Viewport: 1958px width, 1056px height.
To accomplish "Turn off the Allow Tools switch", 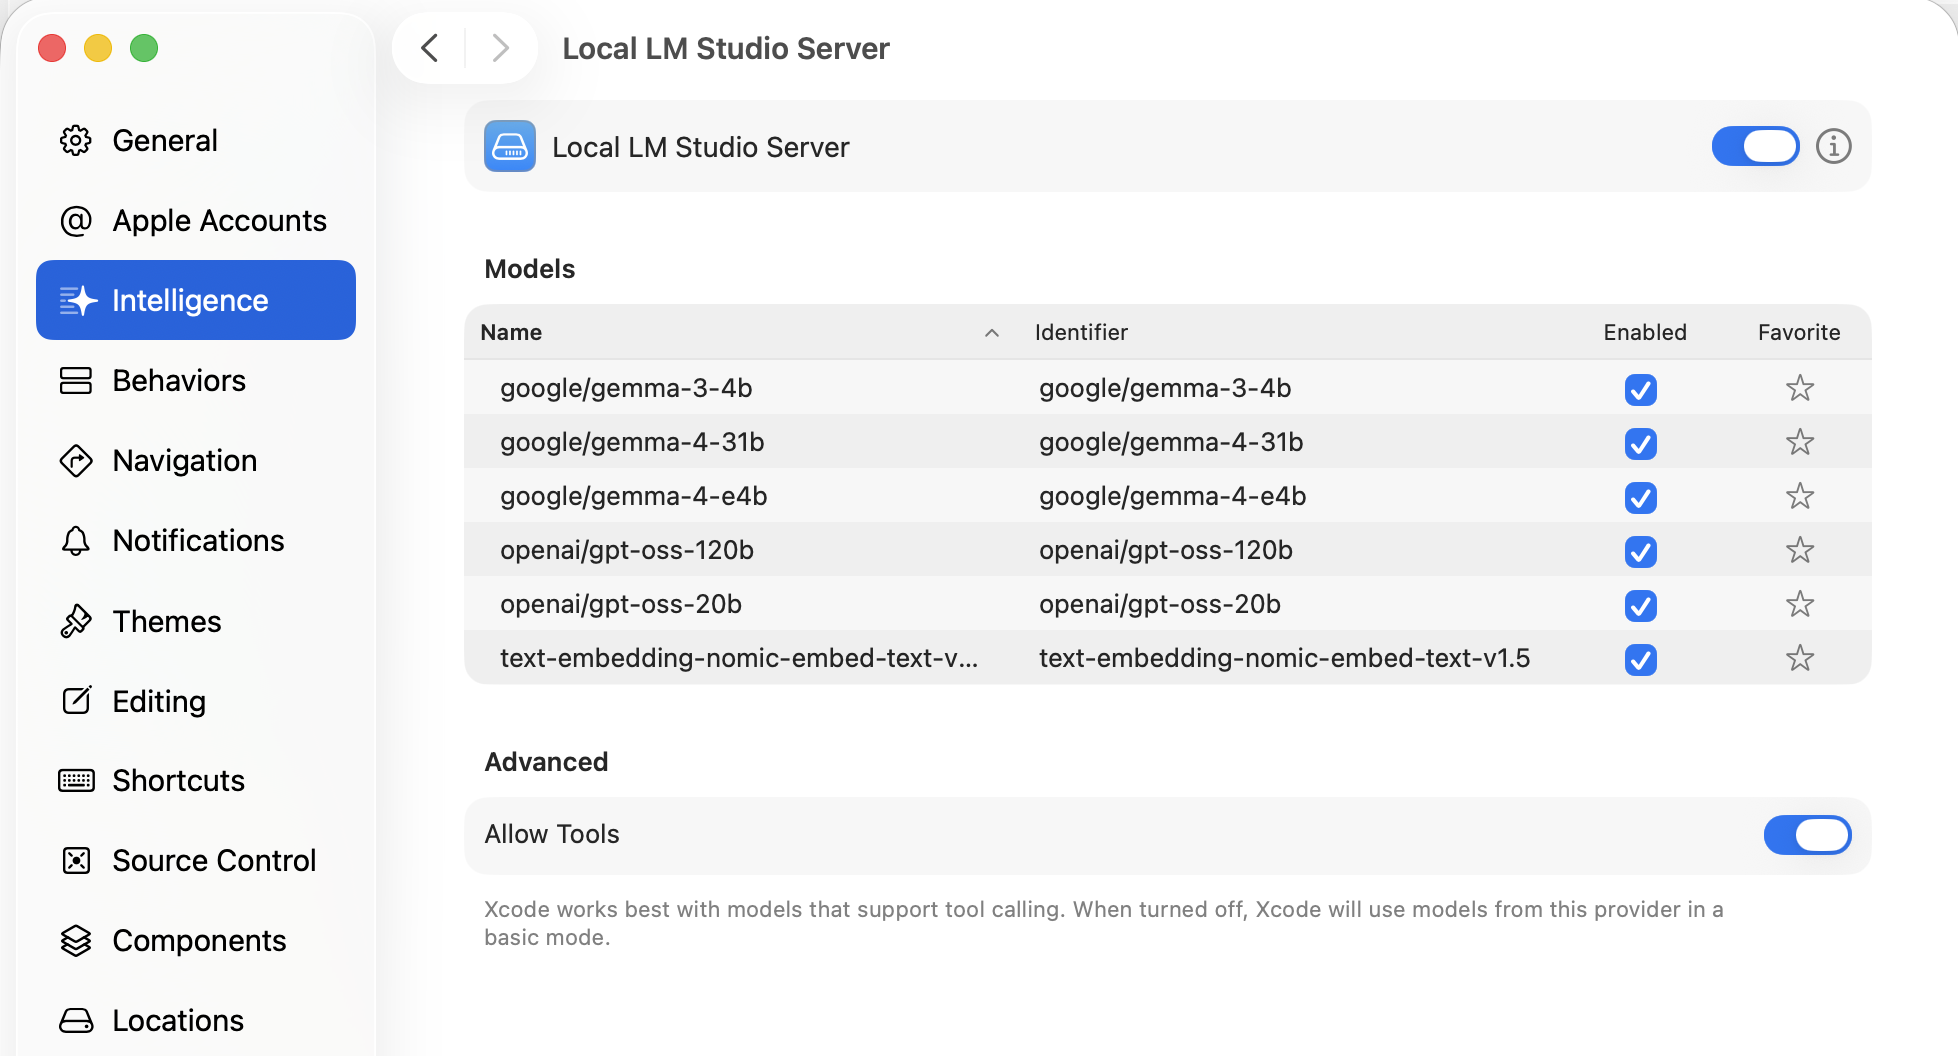I will point(1806,835).
